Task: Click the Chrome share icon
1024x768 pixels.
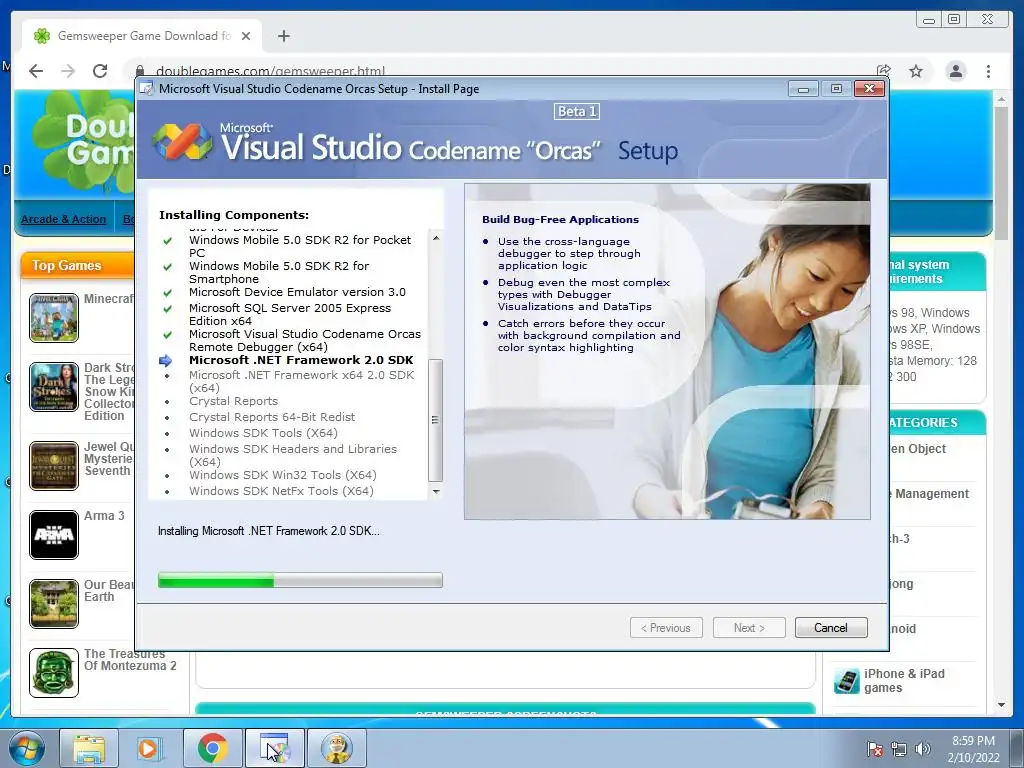Action: 884,71
